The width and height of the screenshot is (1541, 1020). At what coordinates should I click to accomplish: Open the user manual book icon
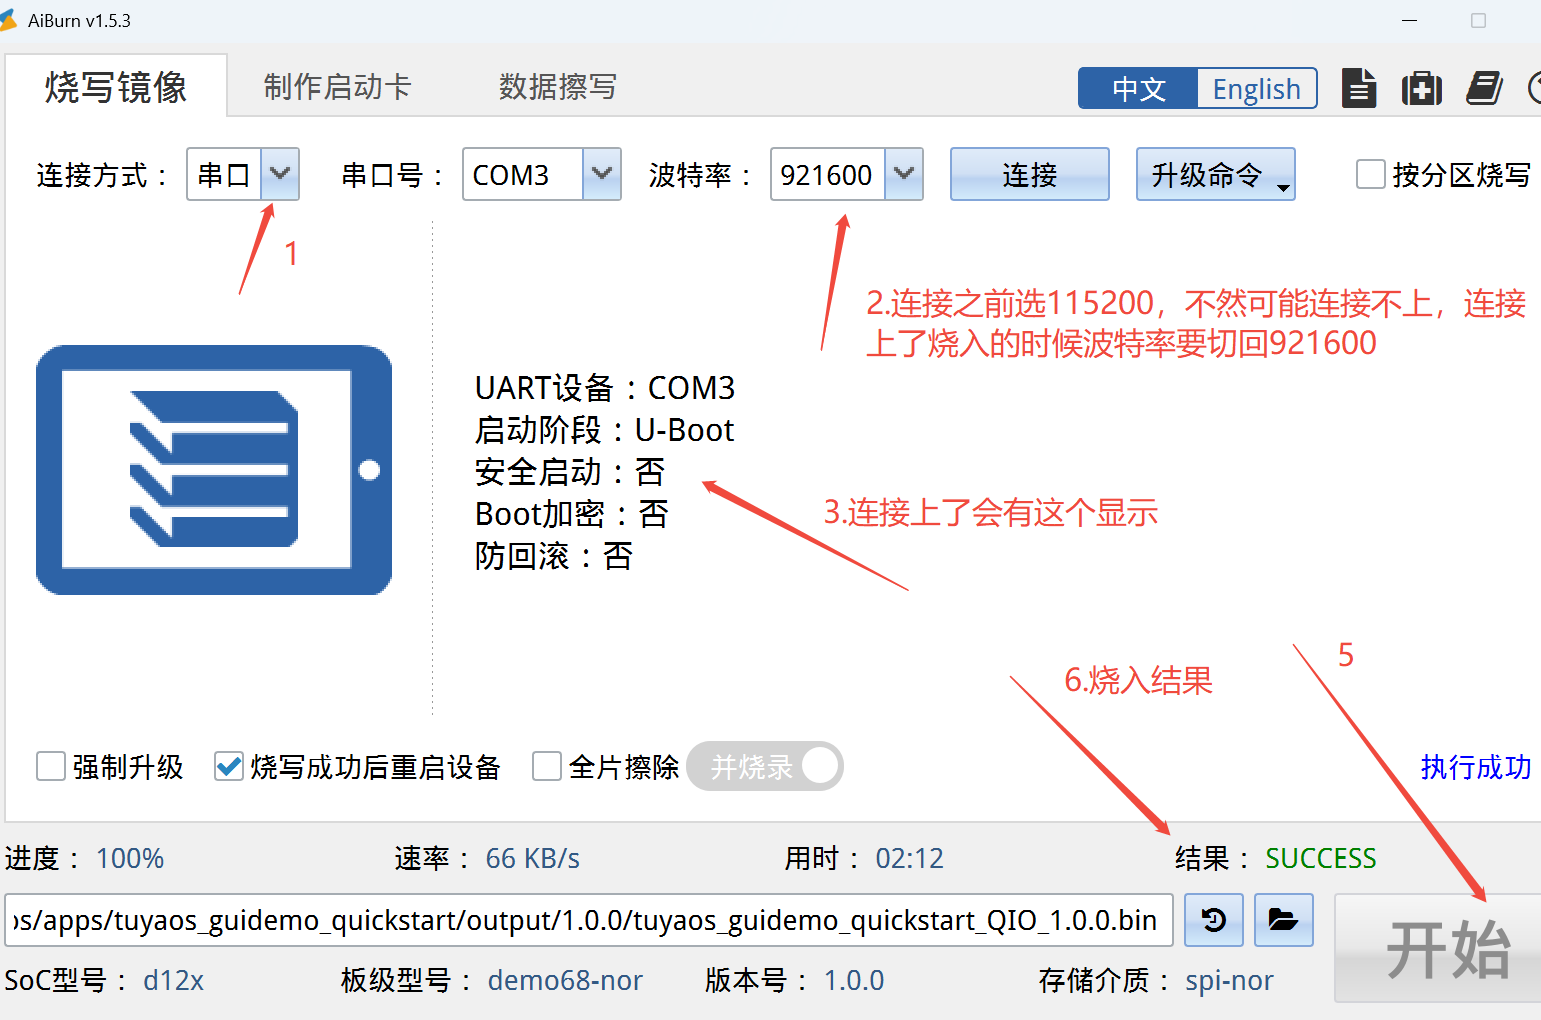click(1484, 88)
